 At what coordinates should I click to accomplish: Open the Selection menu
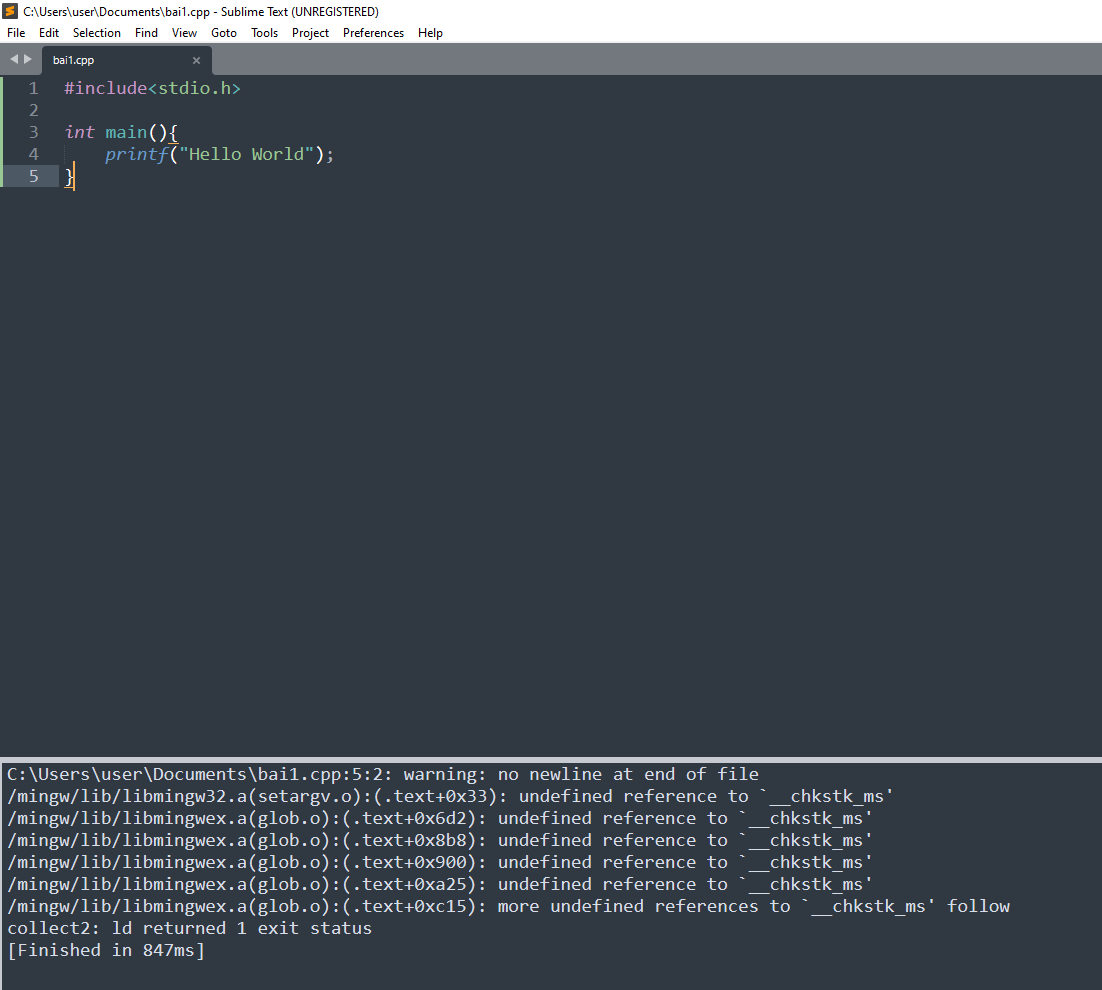pyautogui.click(x=96, y=33)
